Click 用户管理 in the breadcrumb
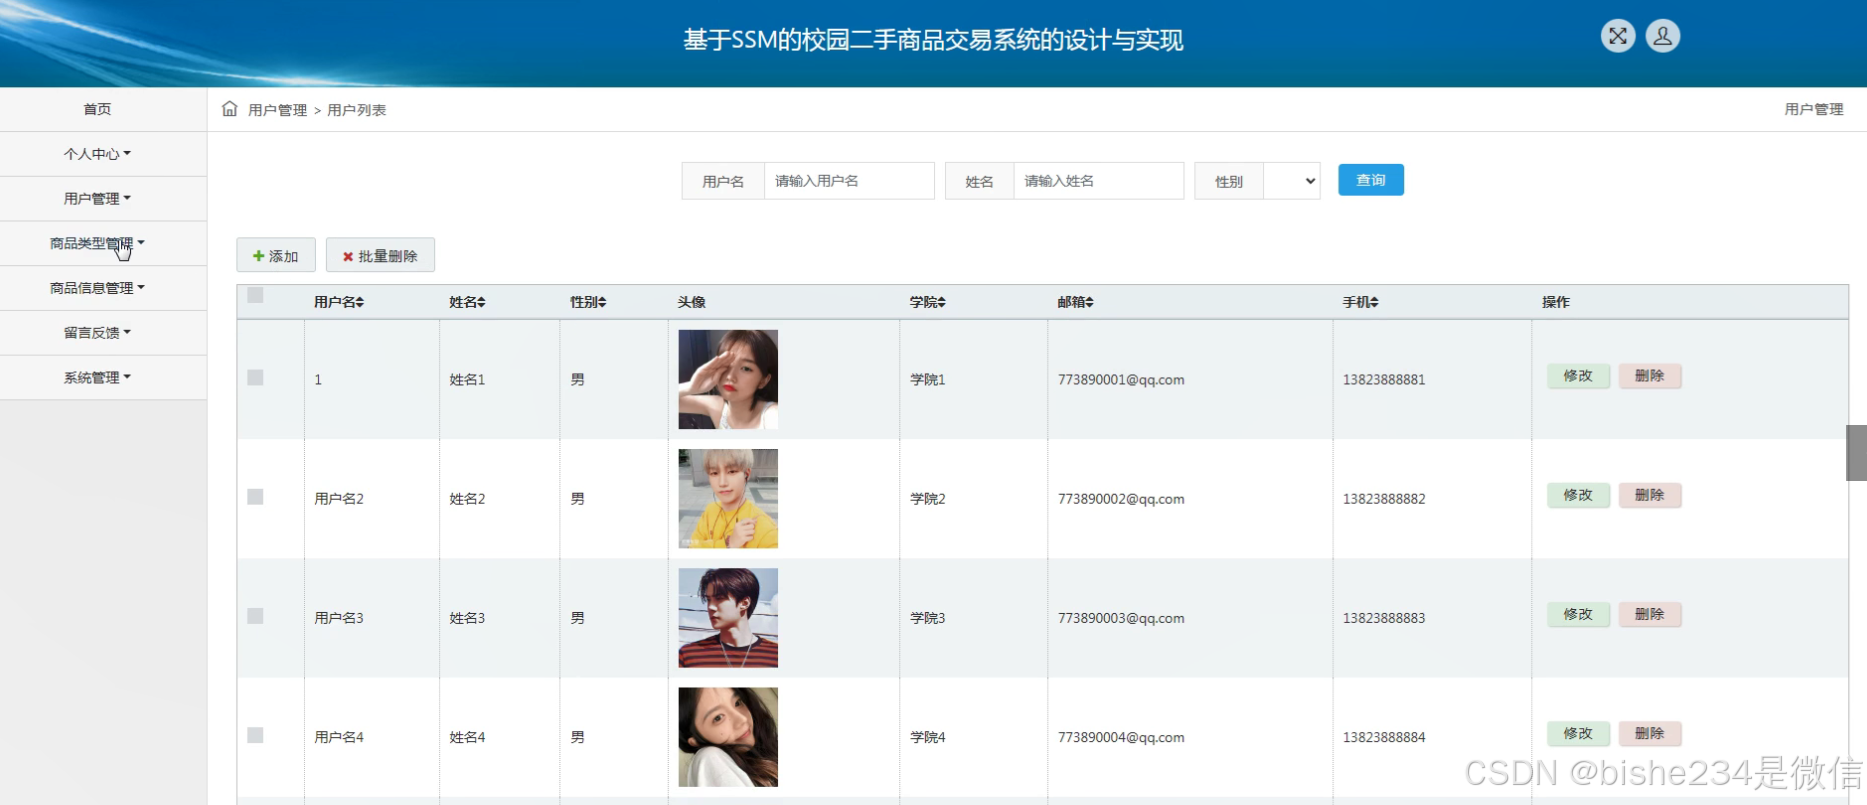This screenshot has height=805, width=1867. pos(277,110)
